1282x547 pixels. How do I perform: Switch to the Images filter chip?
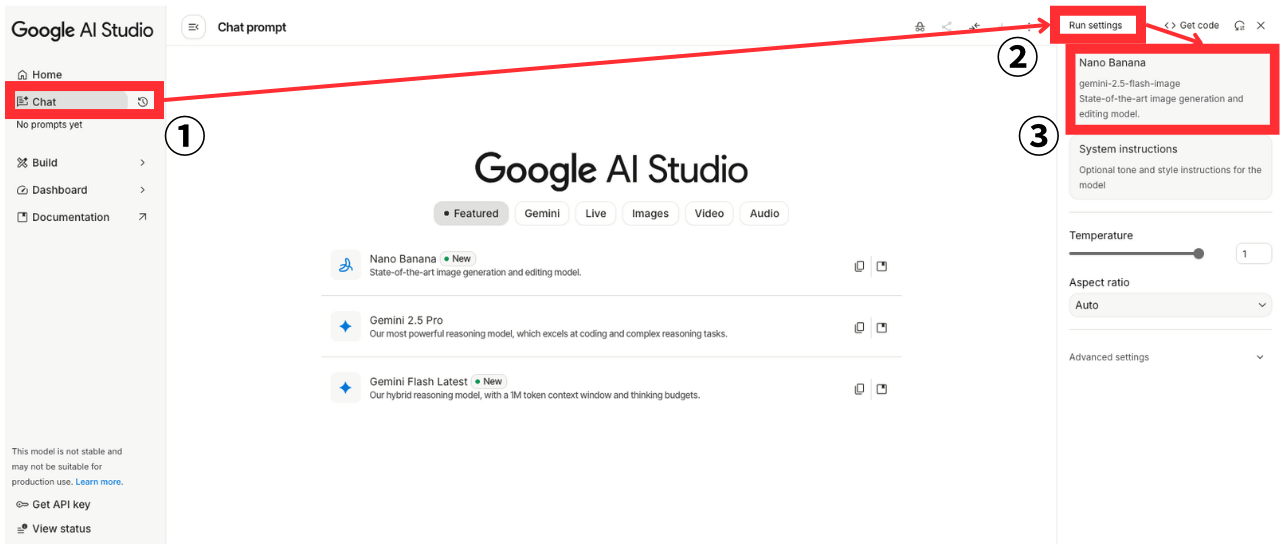point(650,213)
